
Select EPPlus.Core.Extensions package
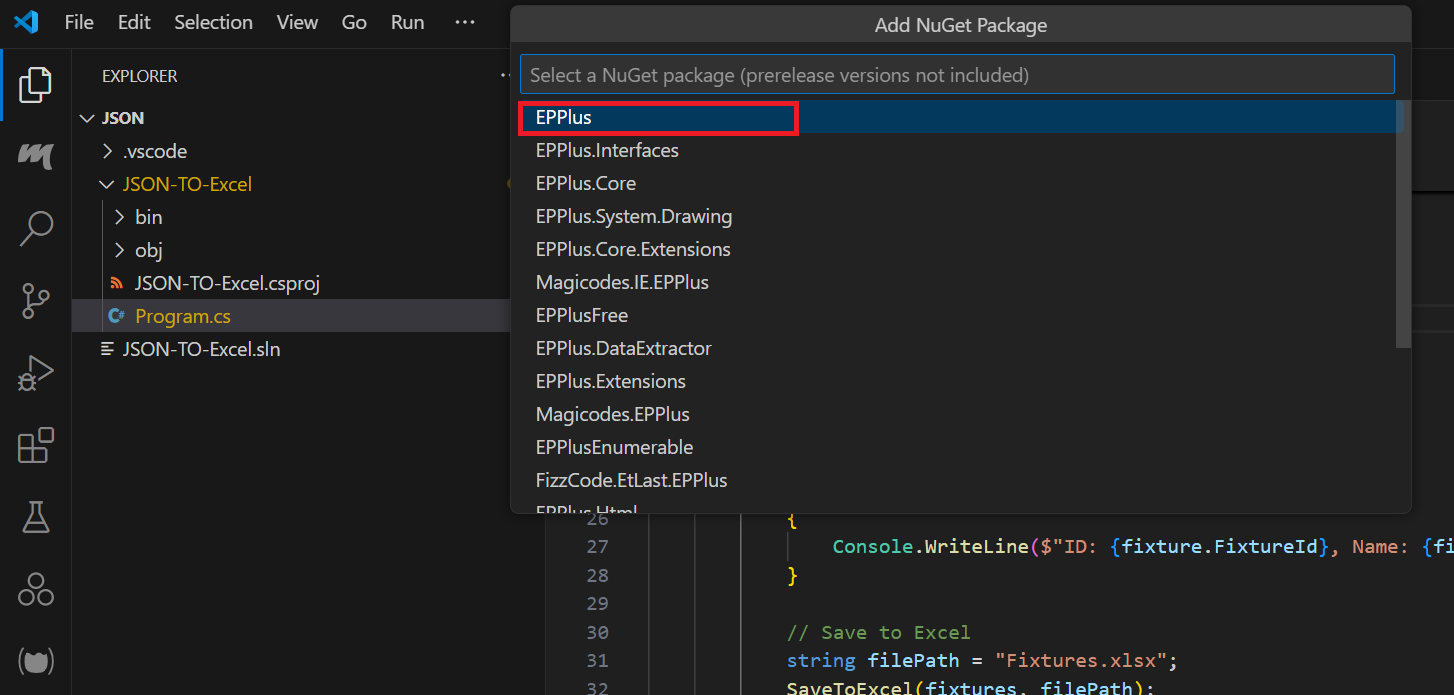955,249
